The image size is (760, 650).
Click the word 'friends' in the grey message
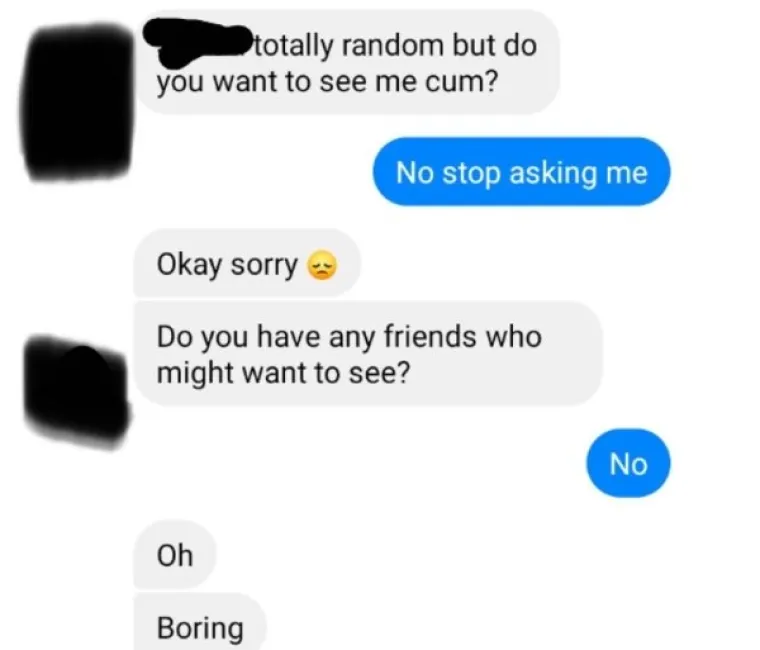429,336
